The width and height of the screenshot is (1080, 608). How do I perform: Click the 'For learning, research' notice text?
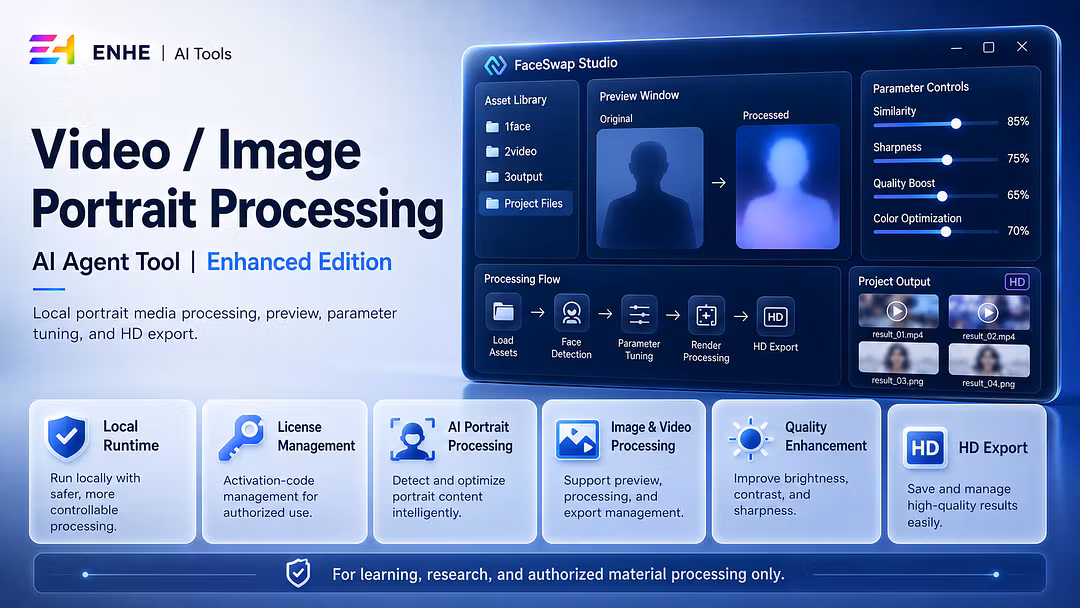tap(558, 574)
